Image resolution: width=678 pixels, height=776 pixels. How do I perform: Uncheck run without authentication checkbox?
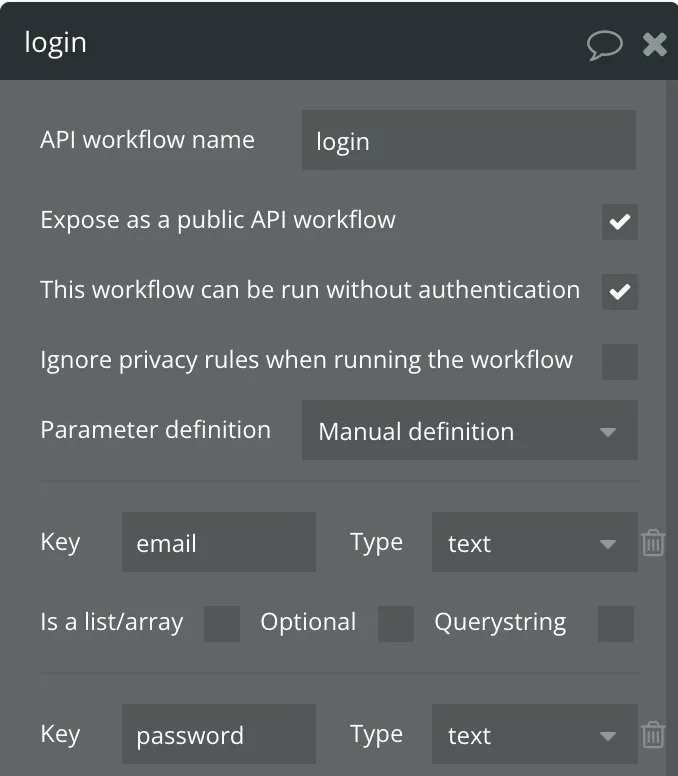[x=620, y=291]
